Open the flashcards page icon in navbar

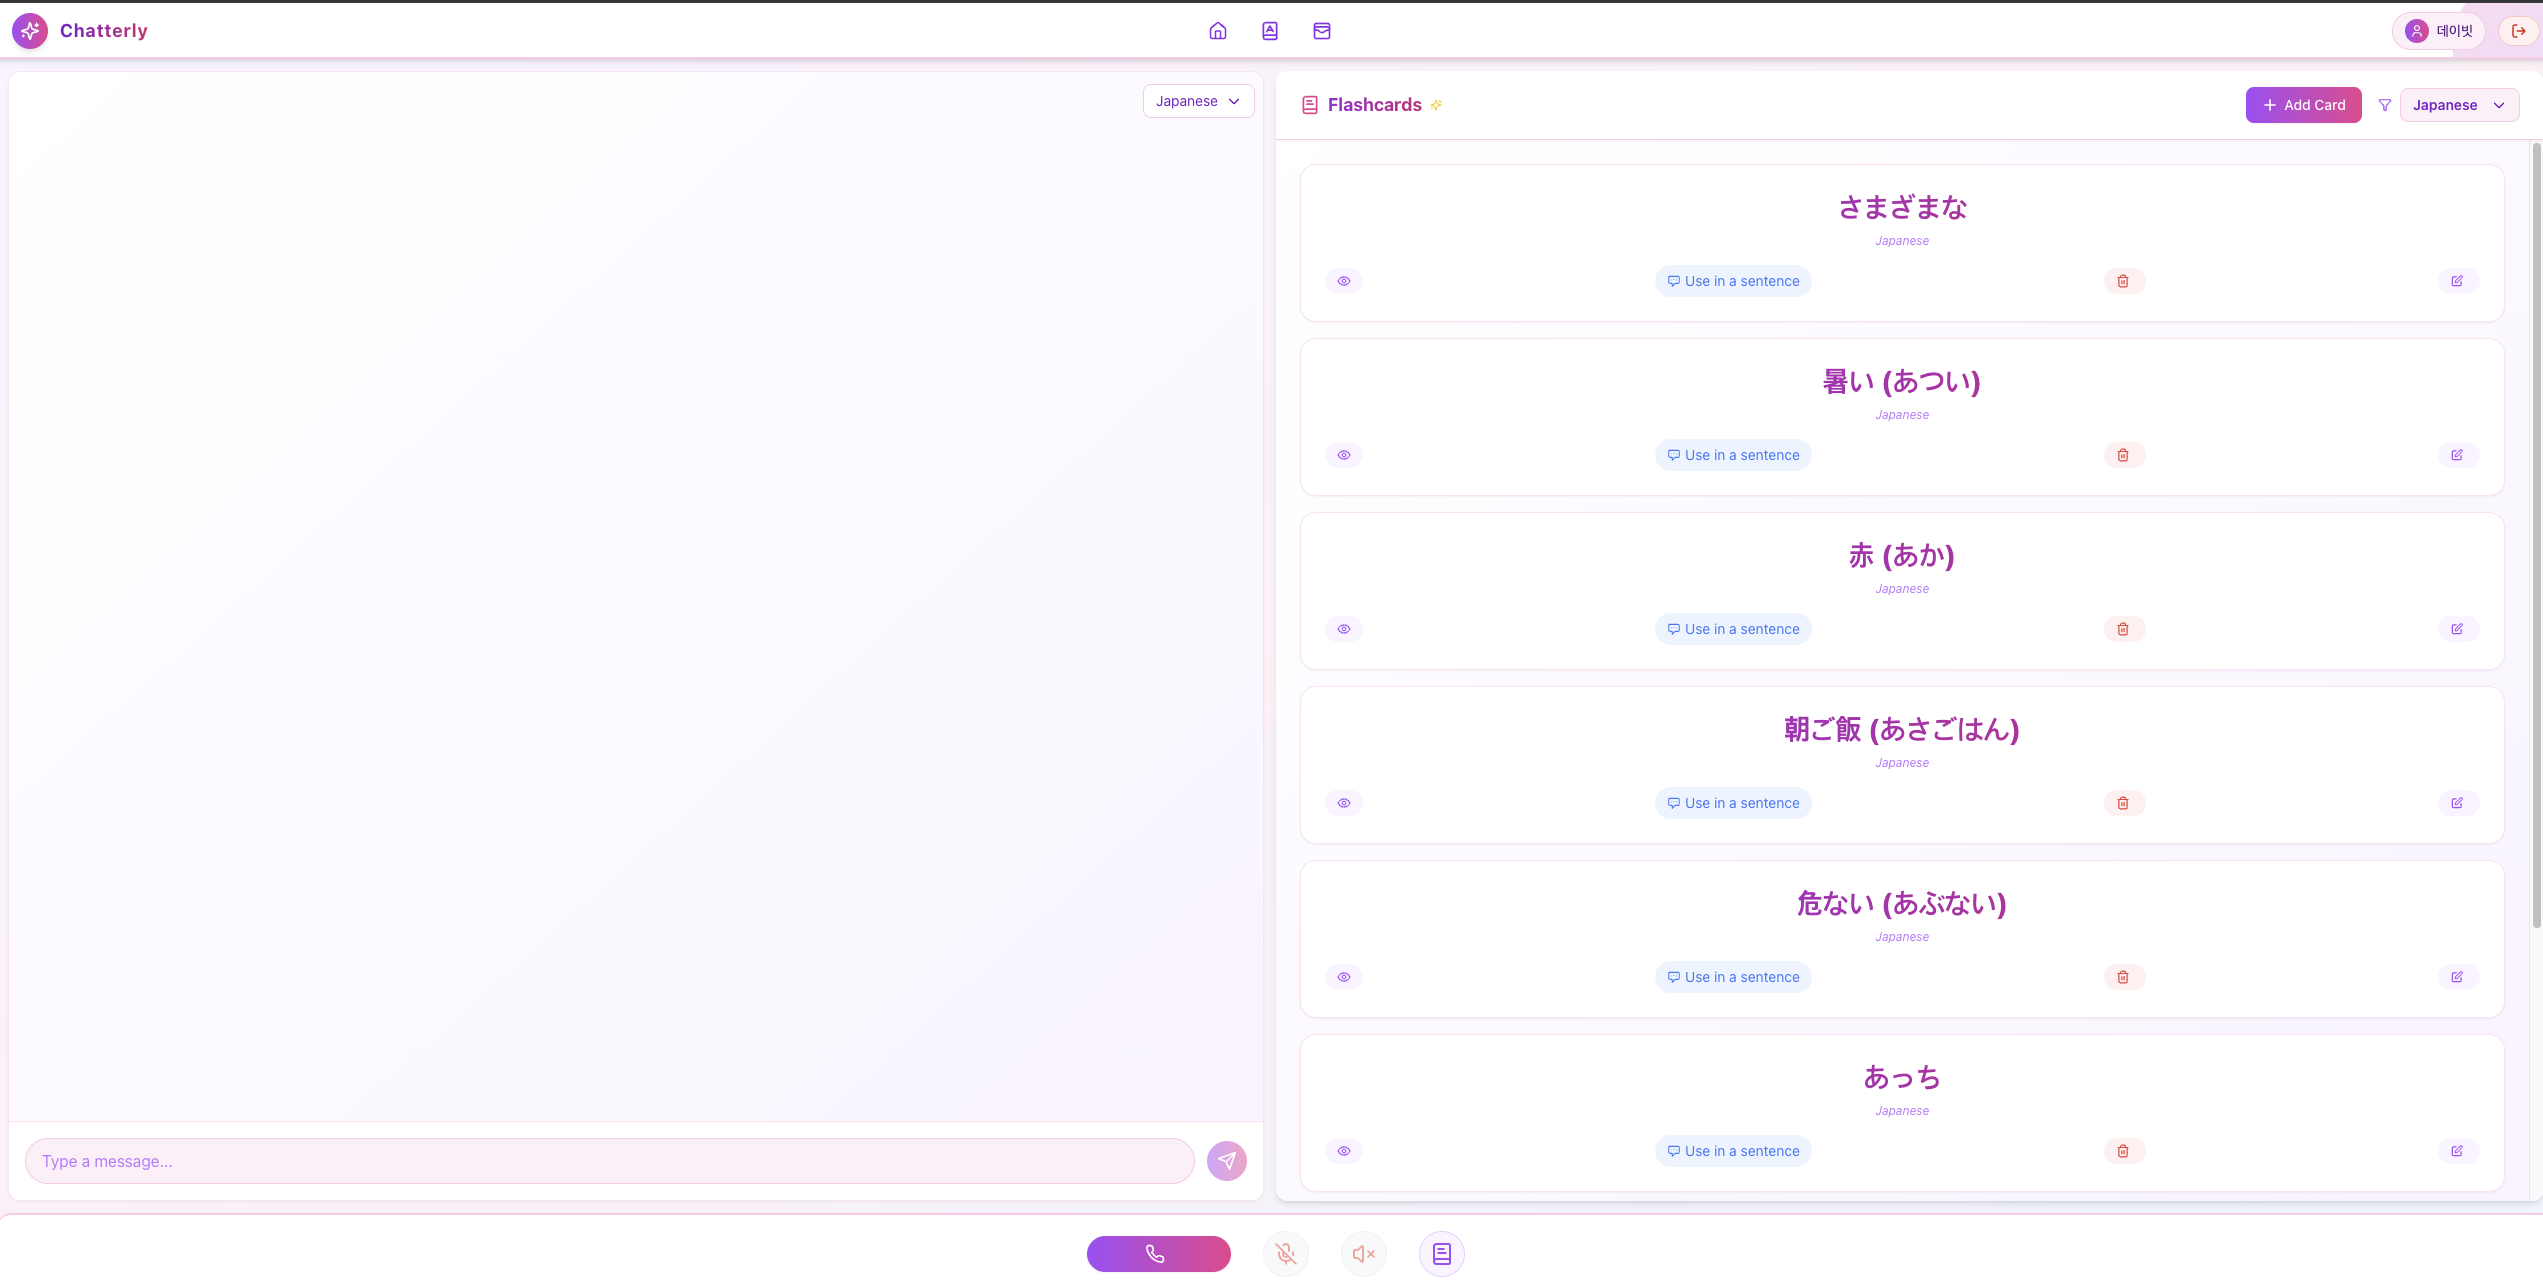click(1269, 31)
